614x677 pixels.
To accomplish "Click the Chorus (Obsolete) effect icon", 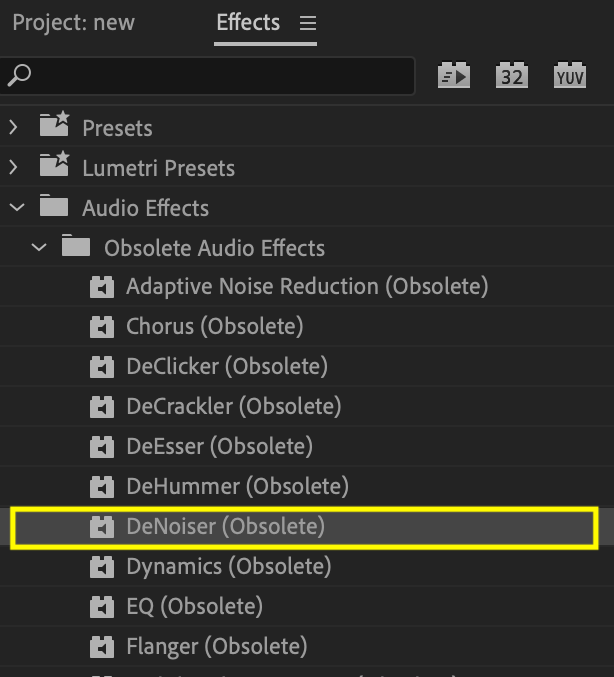I will click(102, 327).
